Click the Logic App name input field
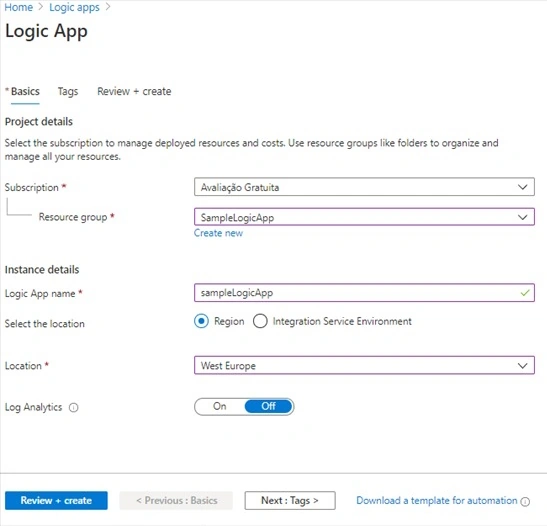Image resolution: width=547 pixels, height=526 pixels. click(364, 293)
